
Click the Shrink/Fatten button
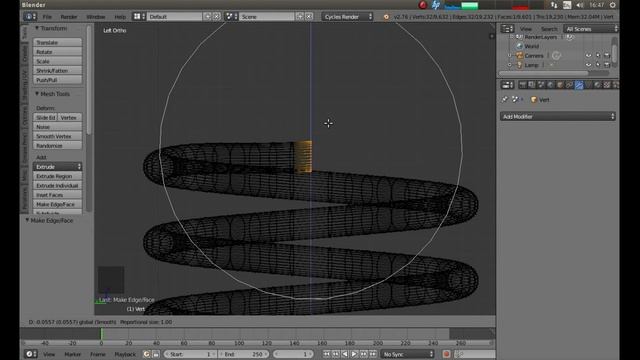point(57,71)
